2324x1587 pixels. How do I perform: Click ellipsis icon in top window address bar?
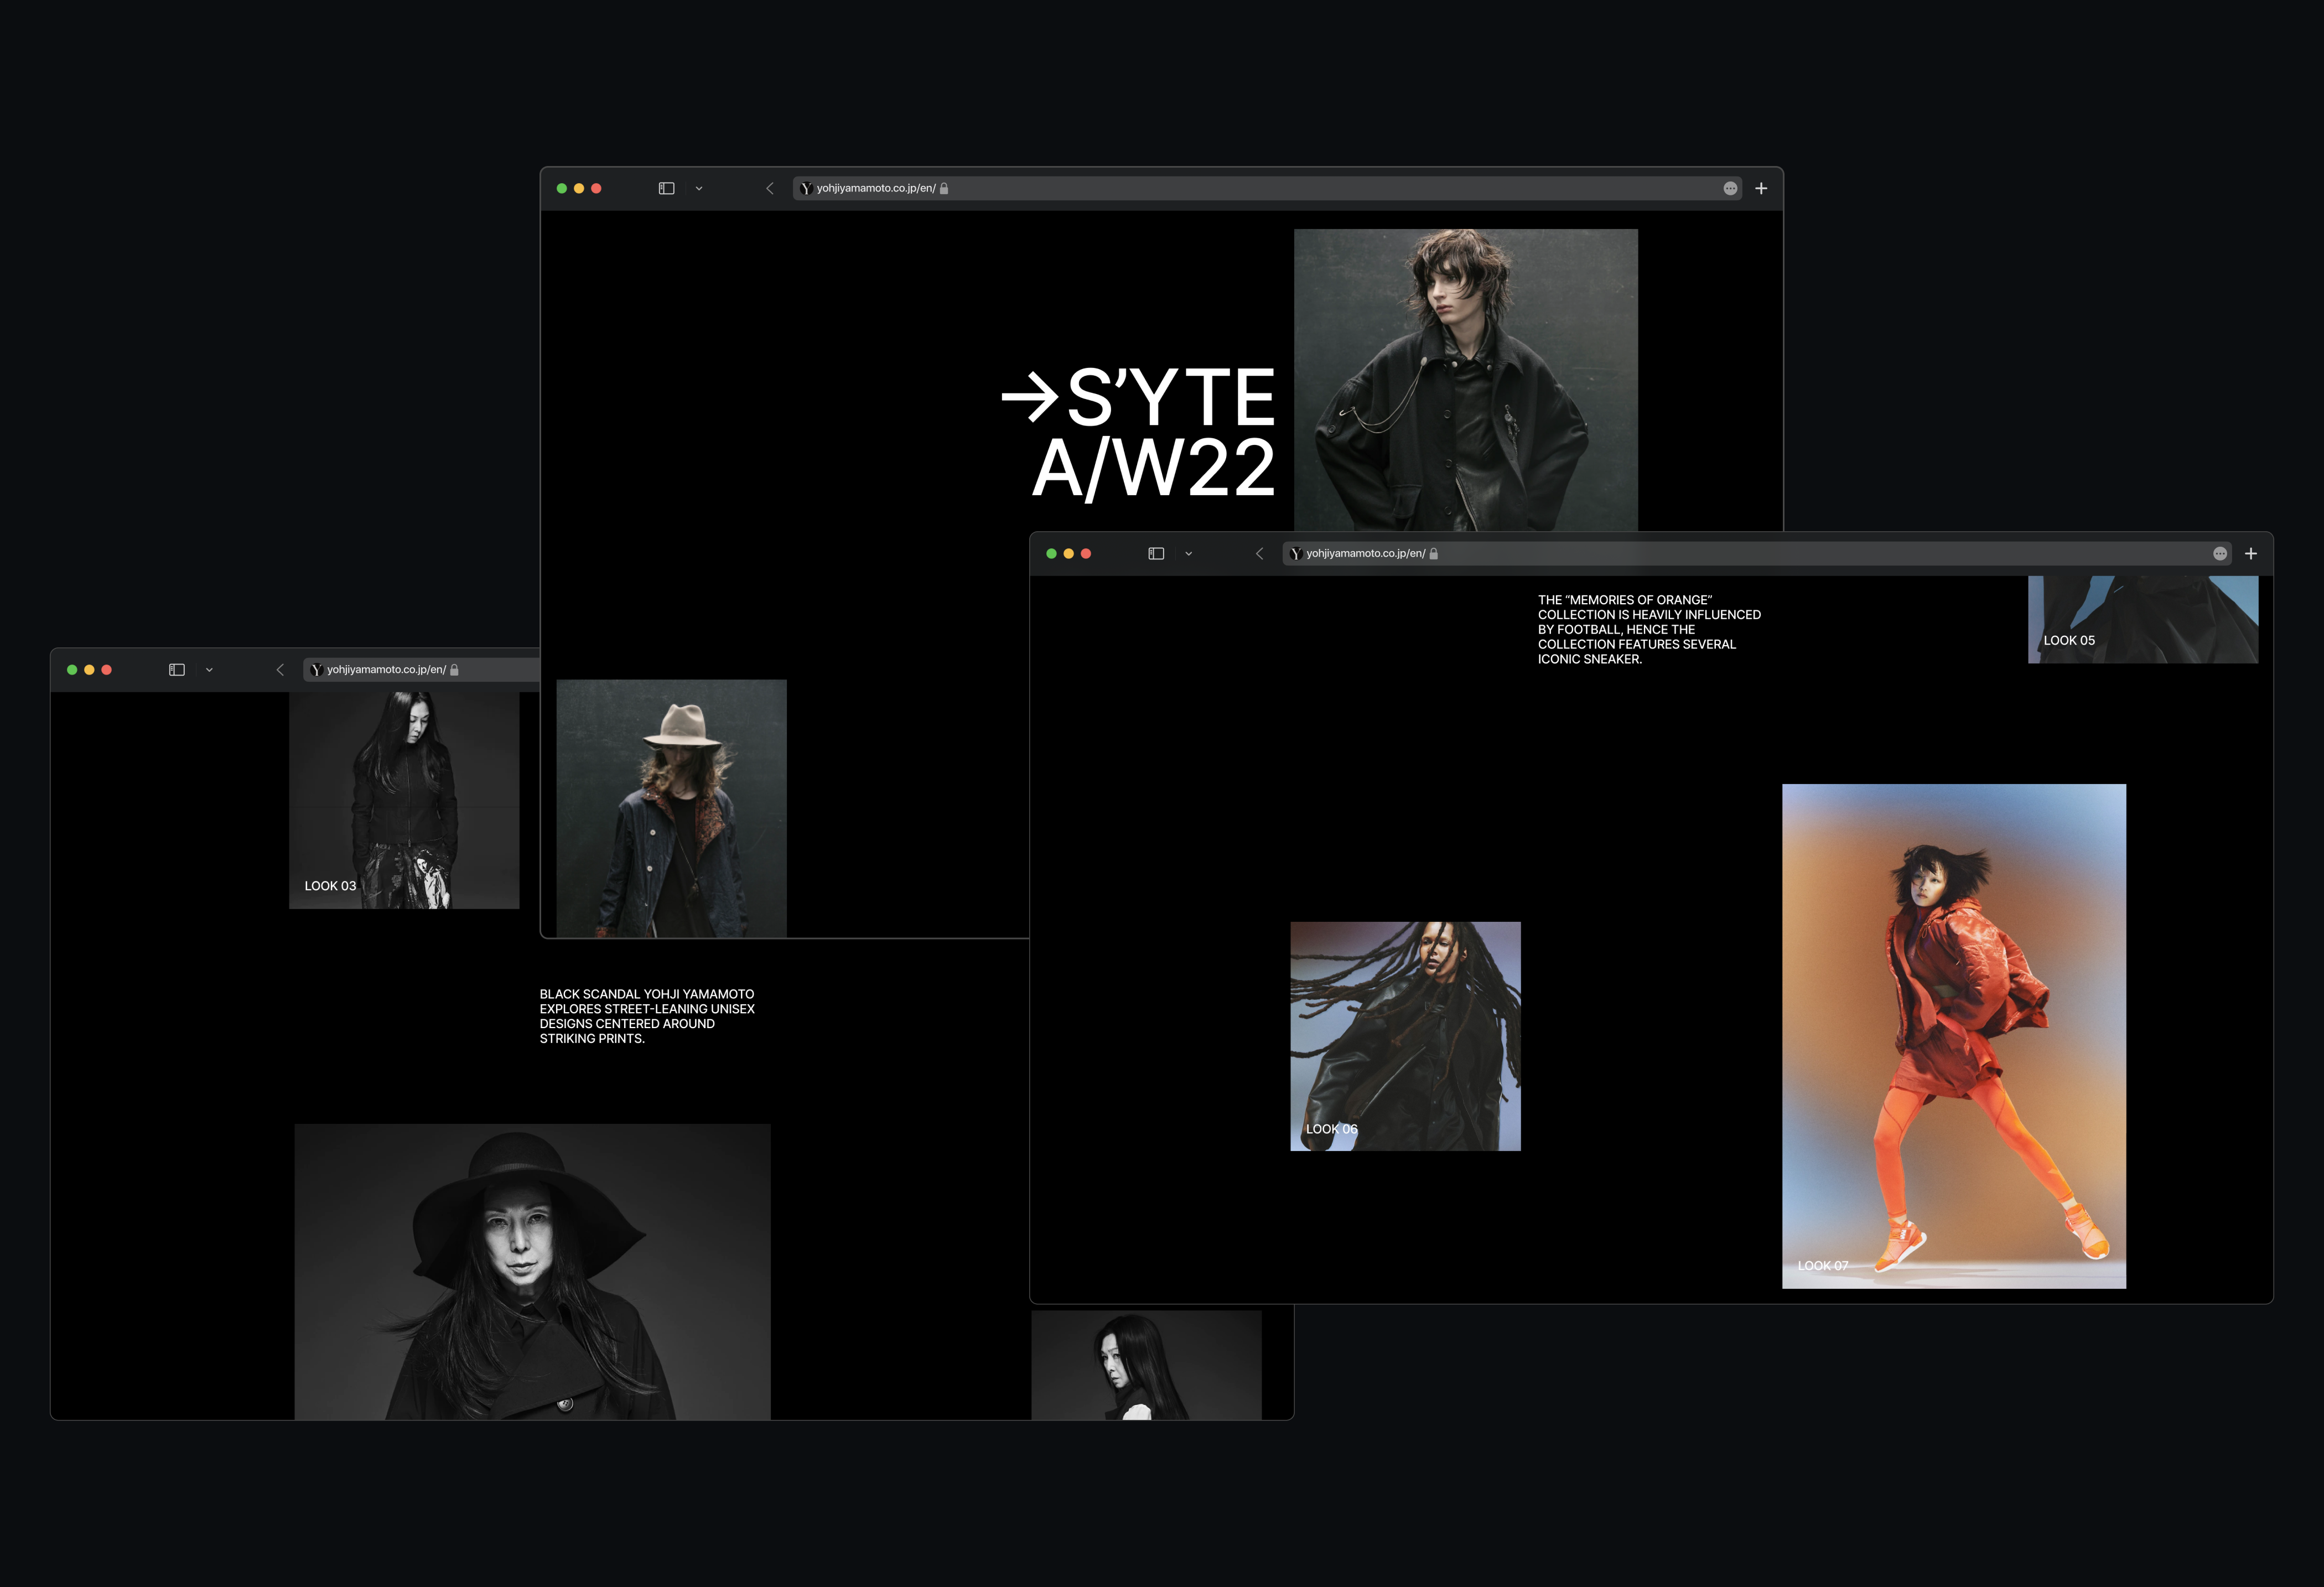click(1730, 188)
